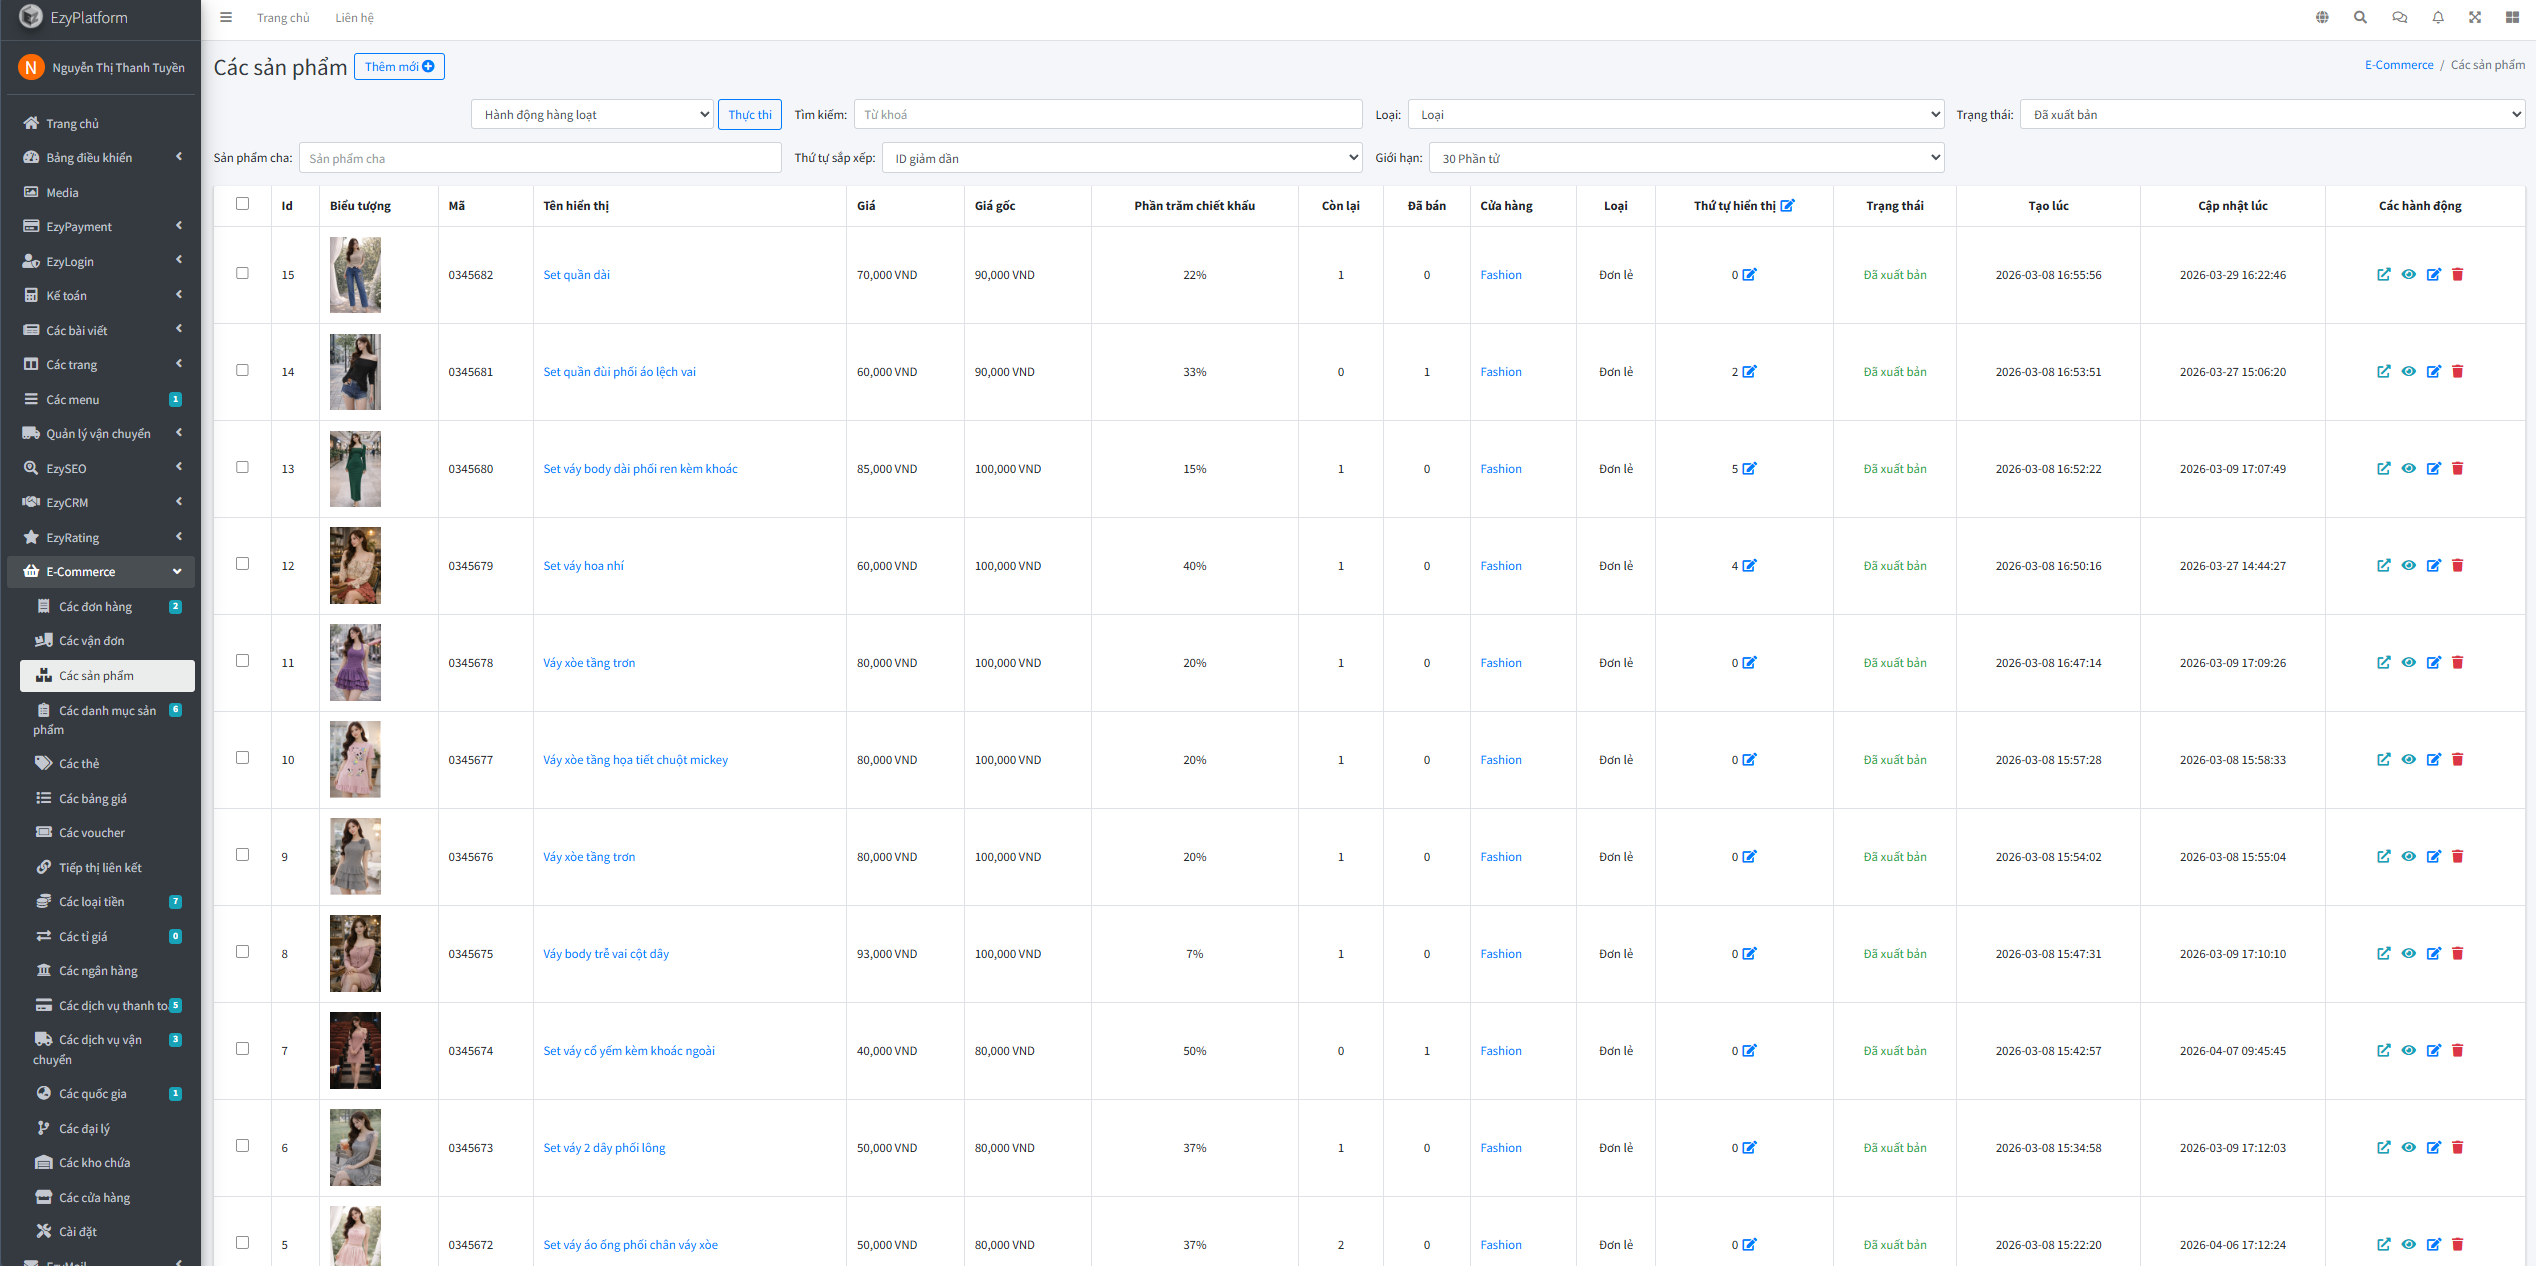Viewport: 2536px width, 1266px height.
Task: Click the Thêm mới button
Action: tap(399, 67)
